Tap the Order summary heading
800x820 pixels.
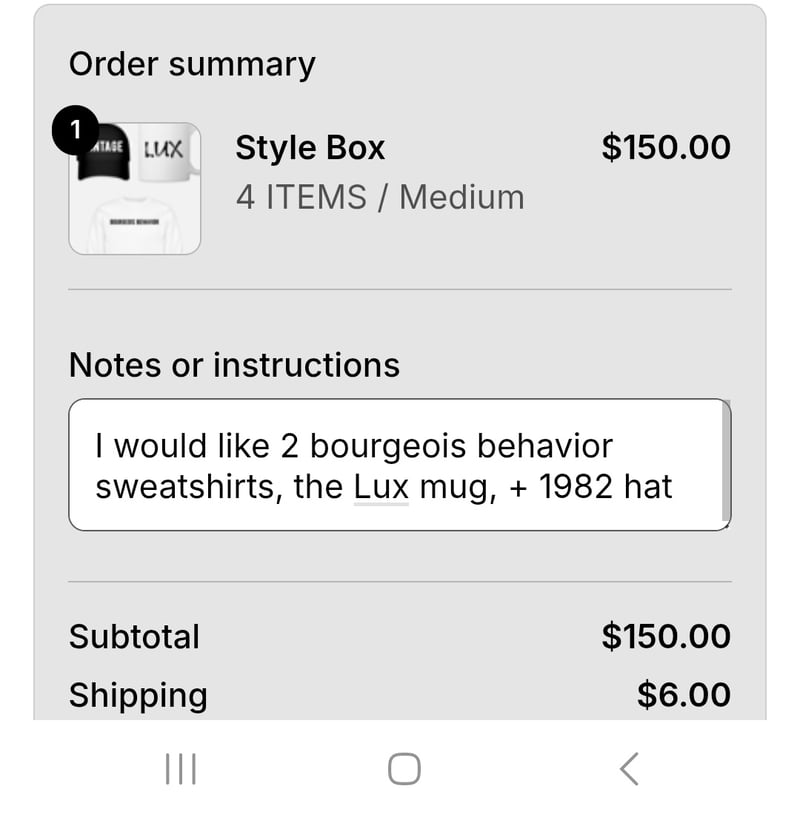tap(192, 64)
